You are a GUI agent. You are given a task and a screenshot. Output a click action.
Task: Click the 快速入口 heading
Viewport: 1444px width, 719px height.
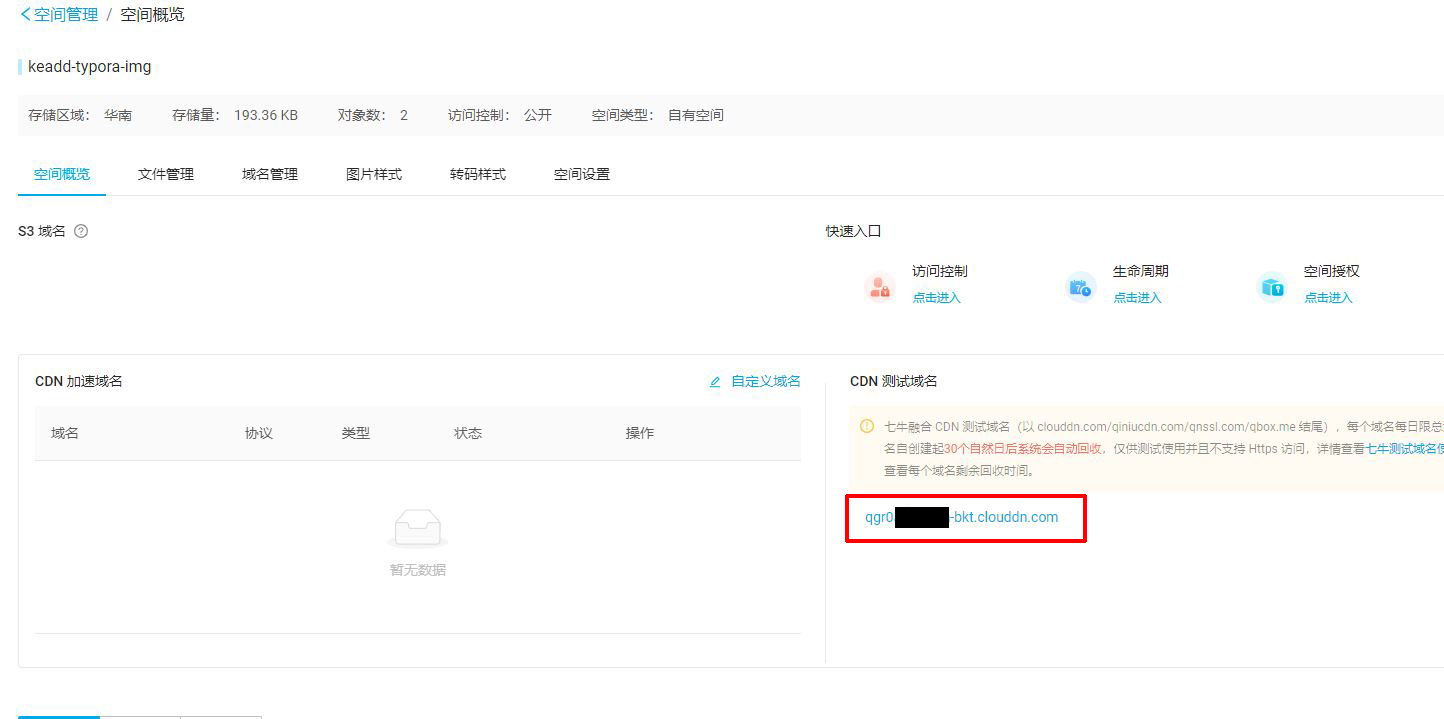(854, 231)
